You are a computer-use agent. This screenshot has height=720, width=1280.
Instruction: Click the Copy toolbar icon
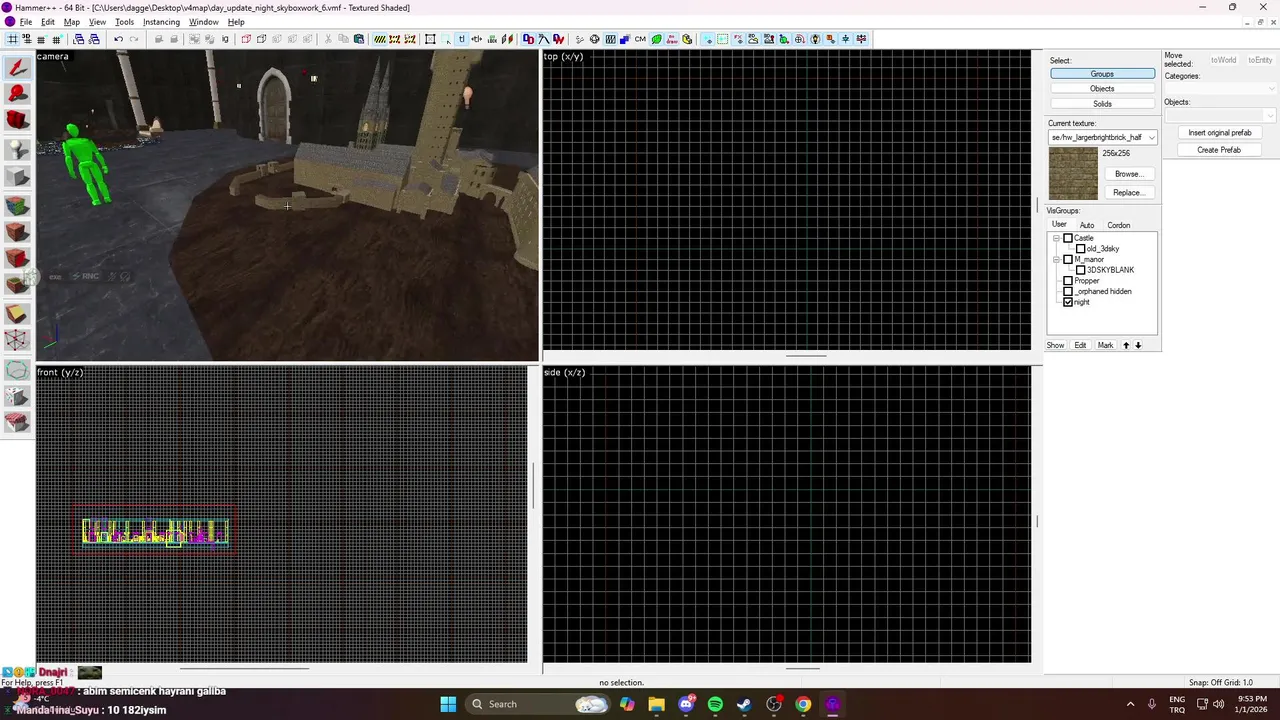pyautogui.click(x=343, y=39)
